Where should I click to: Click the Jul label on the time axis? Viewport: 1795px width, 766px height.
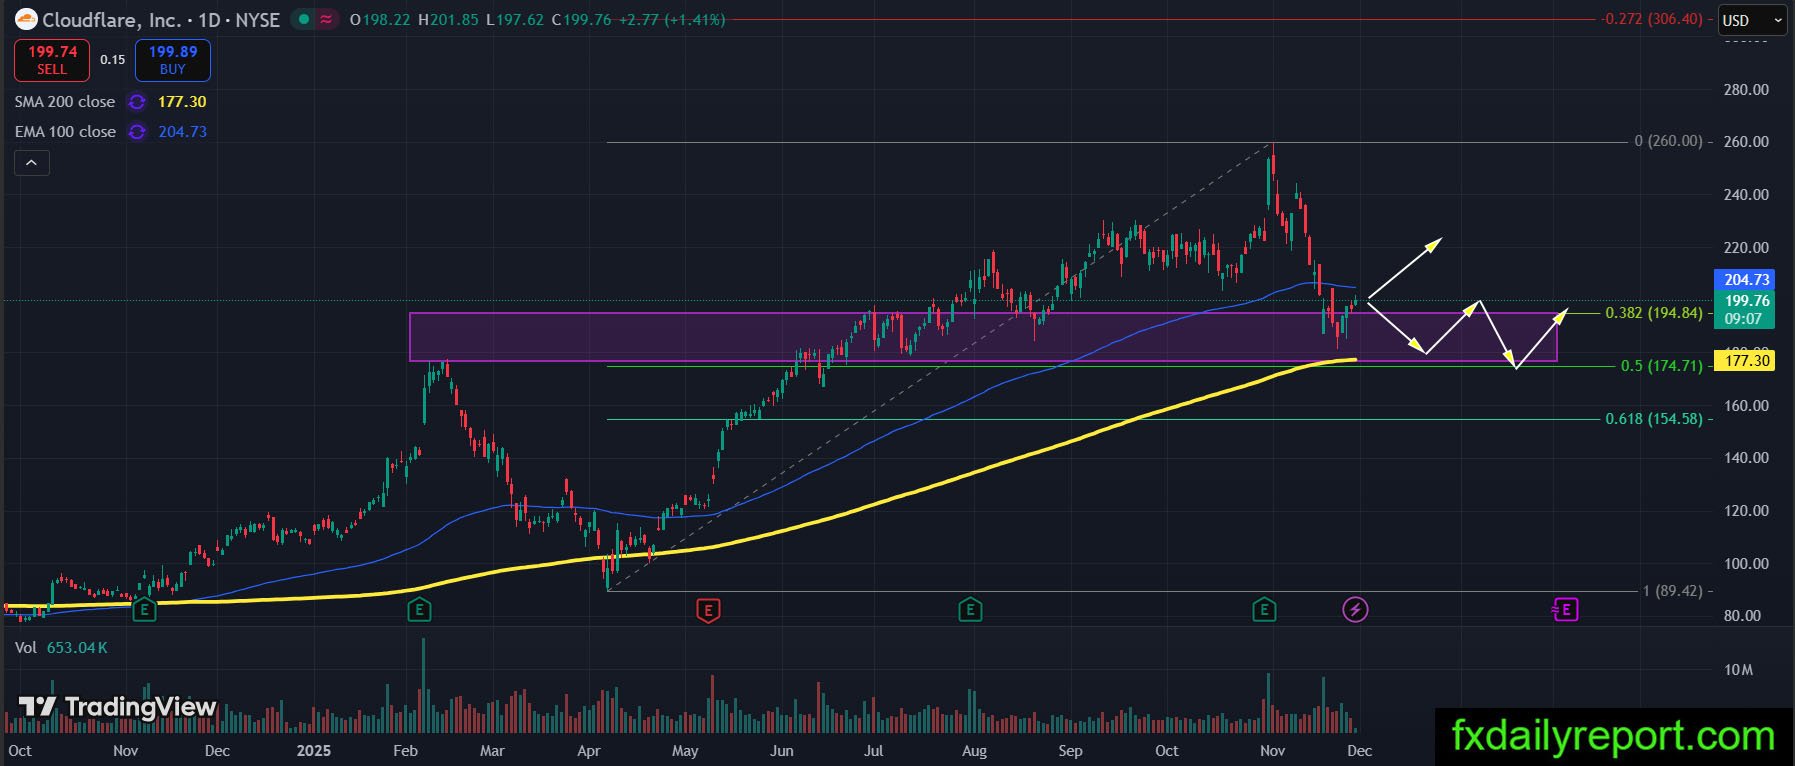873,751
